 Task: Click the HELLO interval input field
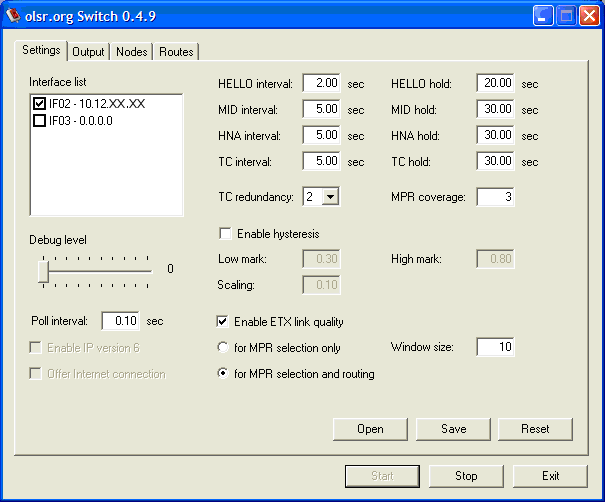(321, 84)
